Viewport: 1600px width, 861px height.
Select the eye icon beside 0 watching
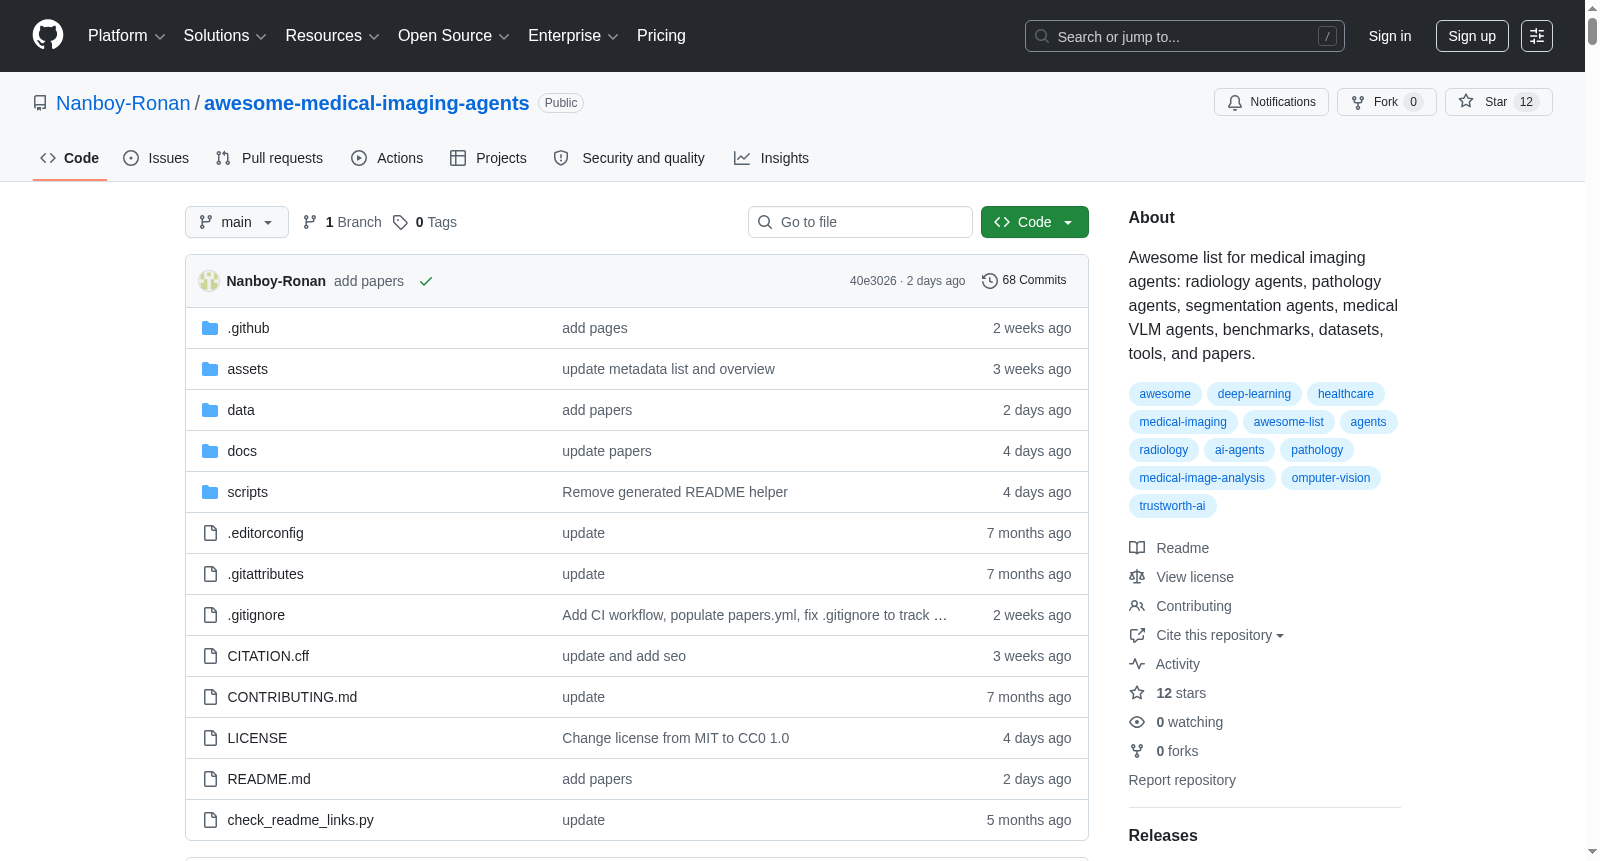(1137, 722)
